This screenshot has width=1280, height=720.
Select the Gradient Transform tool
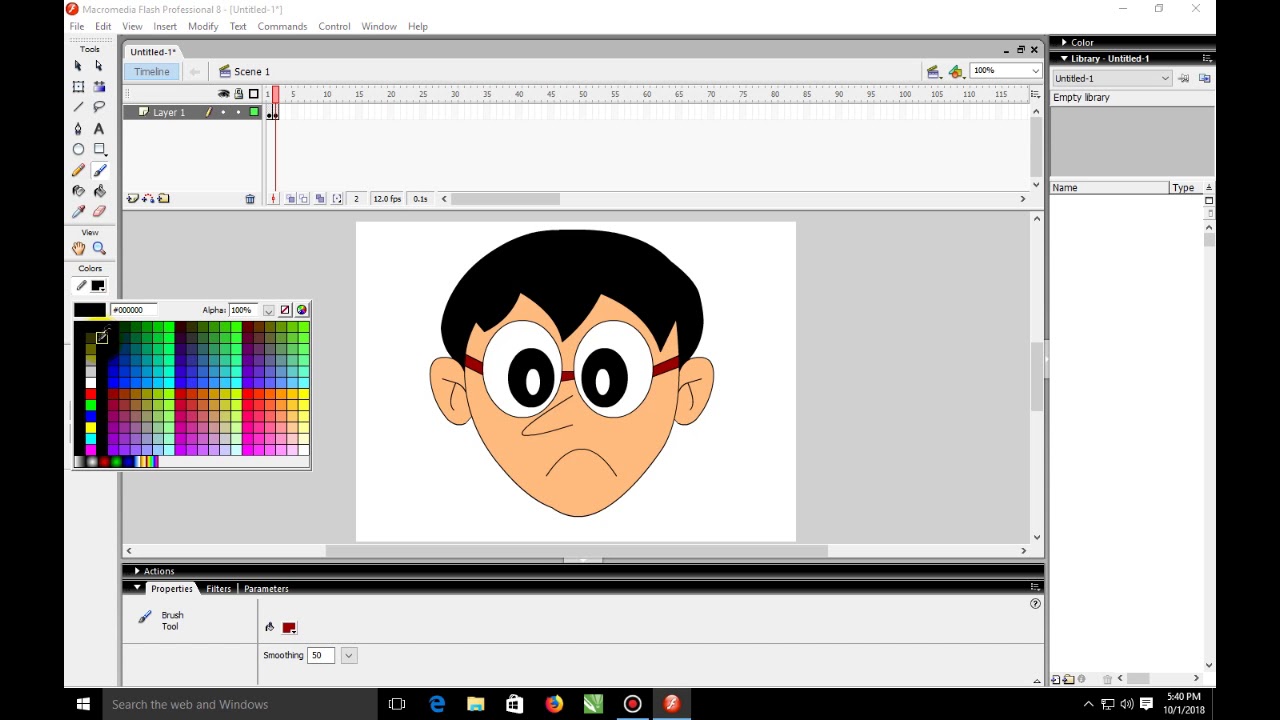[x=99, y=86]
